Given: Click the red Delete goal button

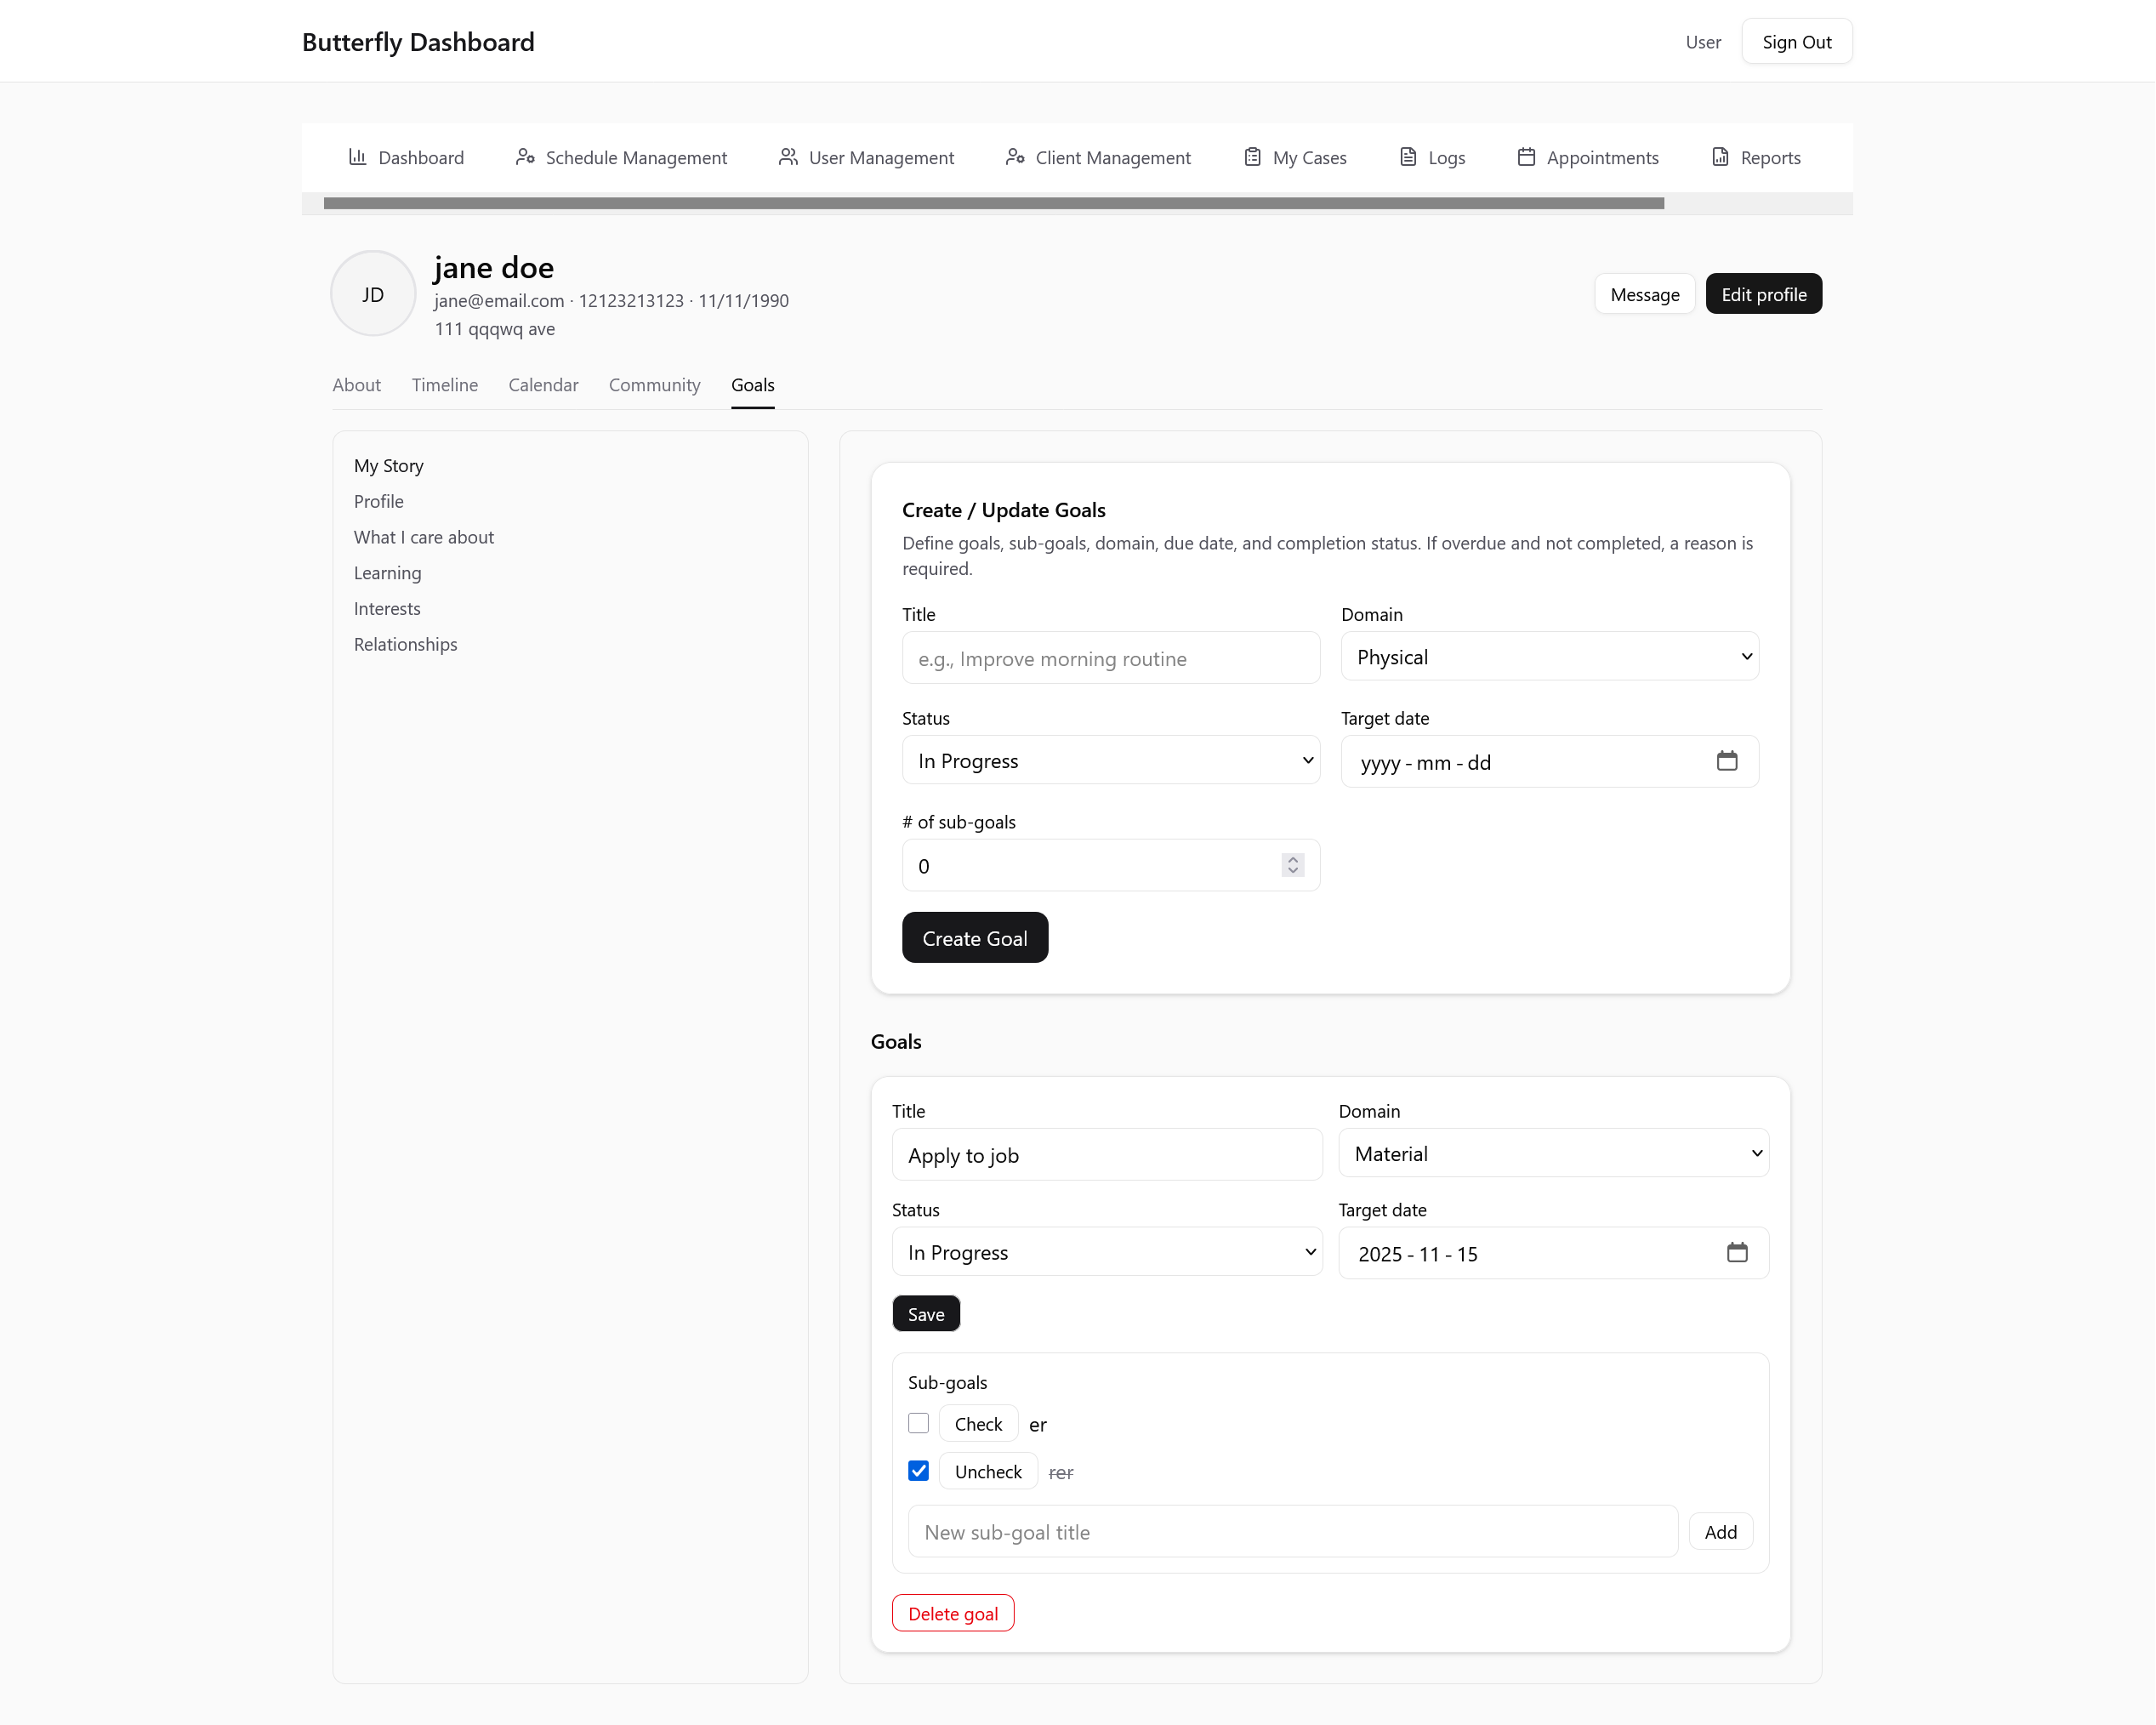Looking at the screenshot, I should click(952, 1614).
